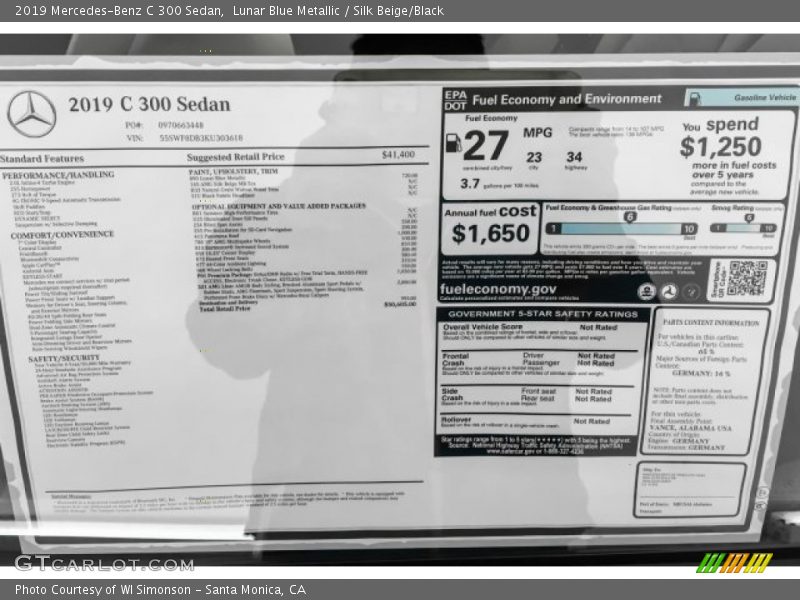
Task: Click the 'Total Retail Price' label
Action: 224,309
